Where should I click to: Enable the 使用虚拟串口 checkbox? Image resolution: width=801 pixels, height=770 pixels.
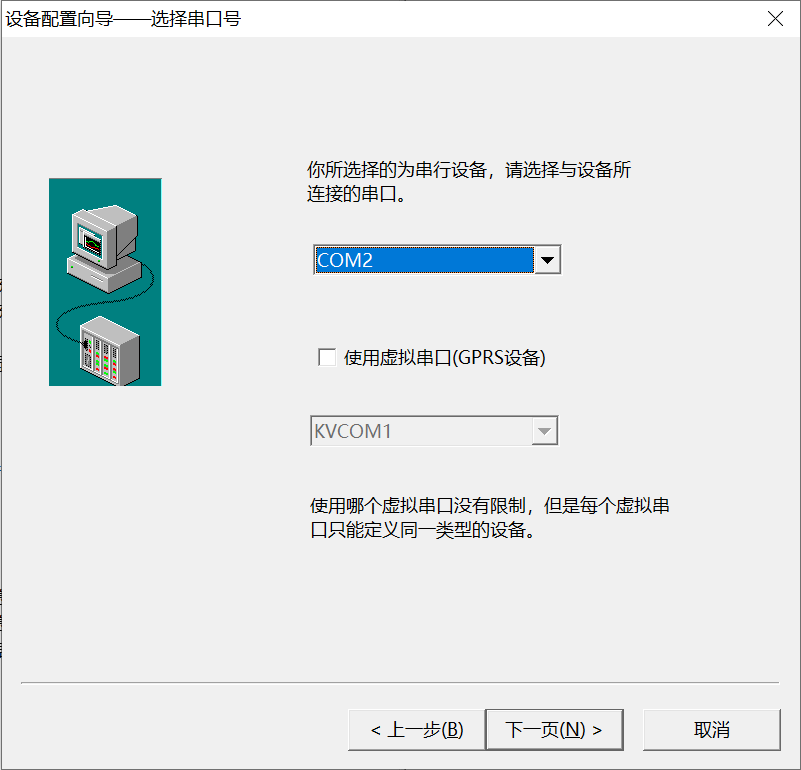(x=326, y=358)
